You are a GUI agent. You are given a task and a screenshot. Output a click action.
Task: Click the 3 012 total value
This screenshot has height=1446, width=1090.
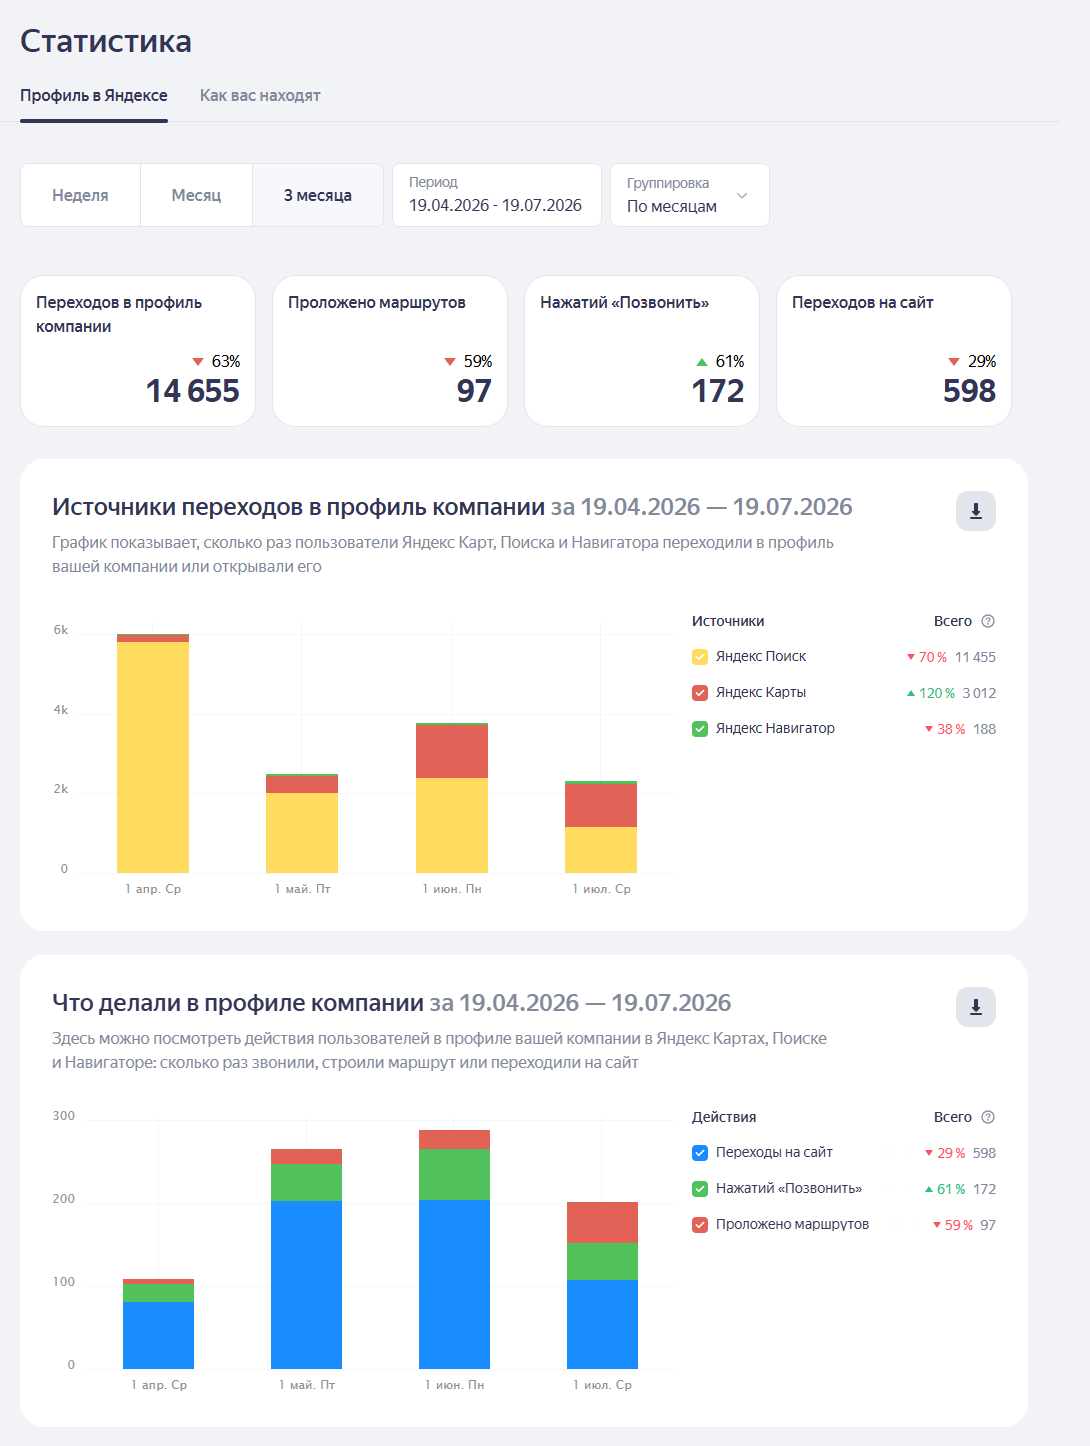[979, 693]
